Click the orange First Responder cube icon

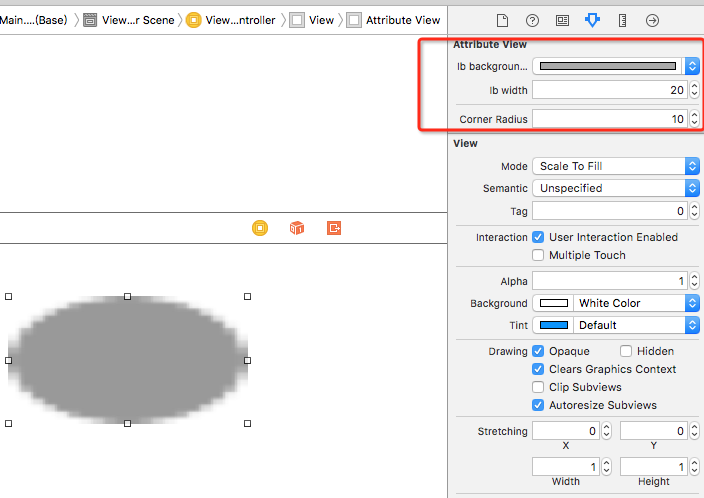[x=297, y=228]
